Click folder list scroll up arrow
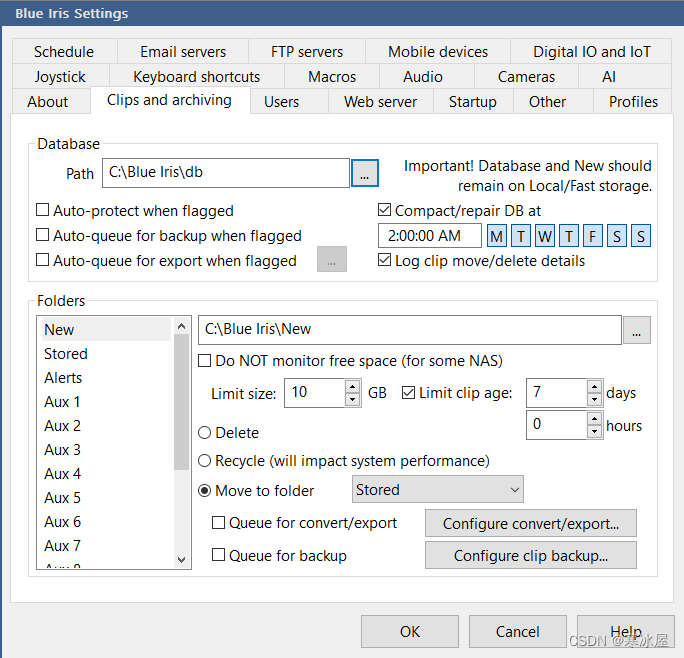Viewport: 684px width, 658px height. tap(182, 326)
